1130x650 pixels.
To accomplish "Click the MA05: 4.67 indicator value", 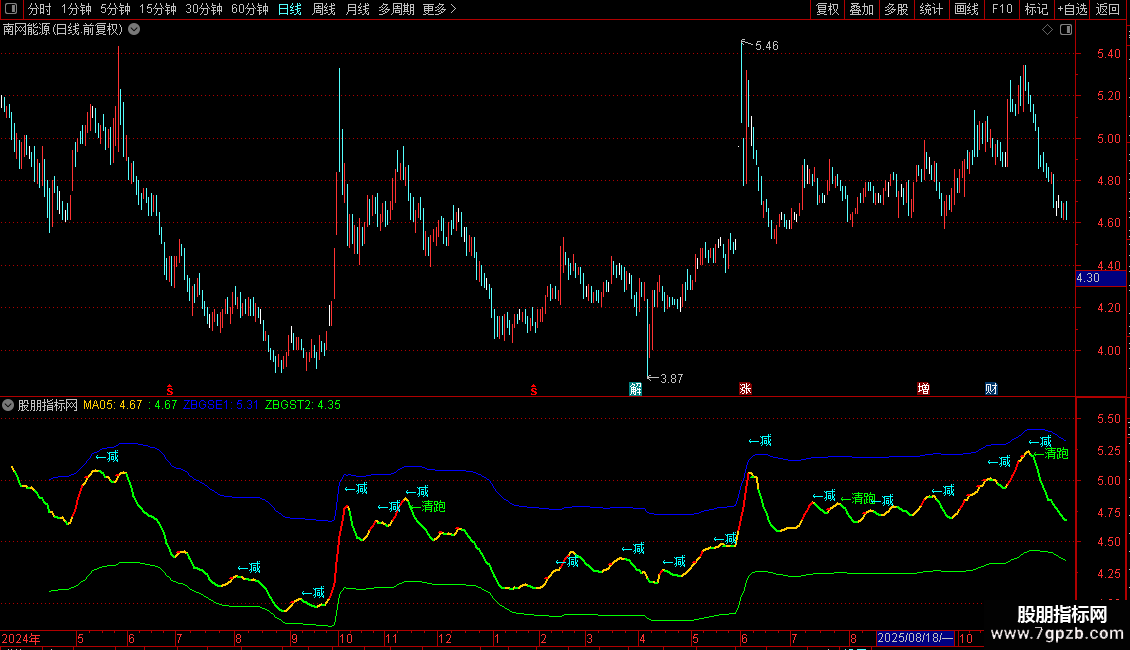I will (112, 405).
